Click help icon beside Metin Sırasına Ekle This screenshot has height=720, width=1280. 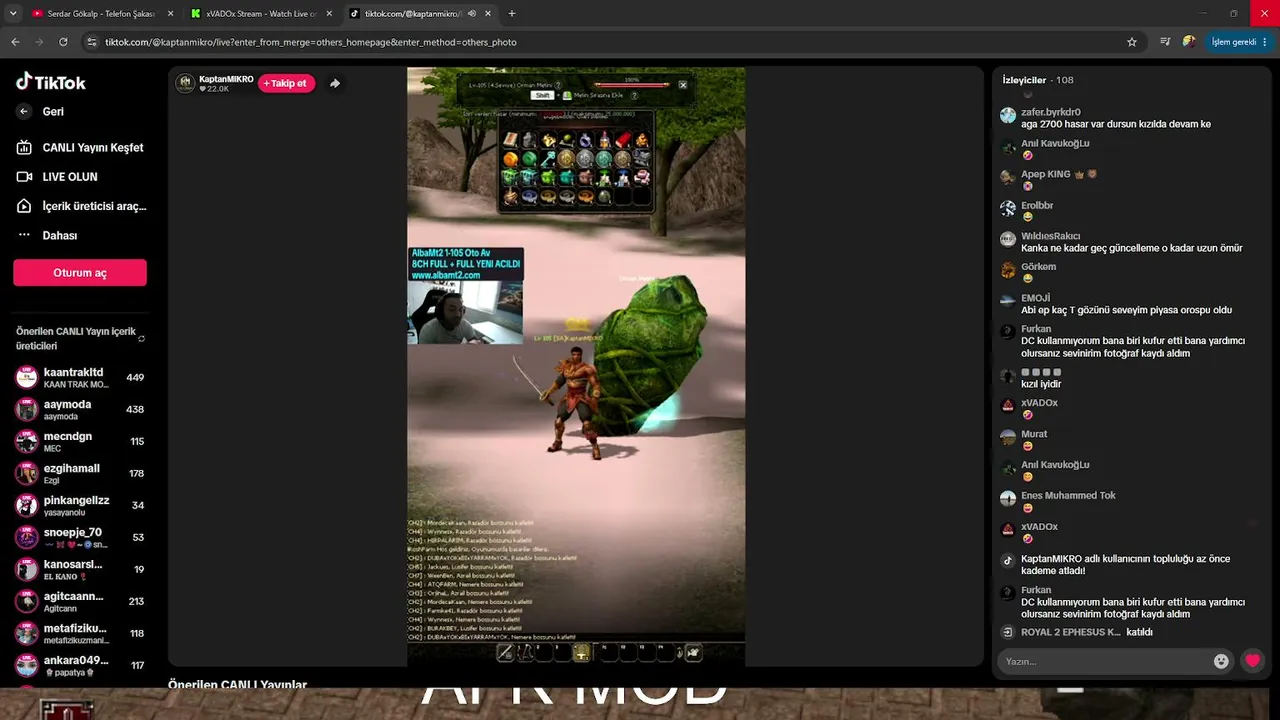pyautogui.click(x=634, y=96)
